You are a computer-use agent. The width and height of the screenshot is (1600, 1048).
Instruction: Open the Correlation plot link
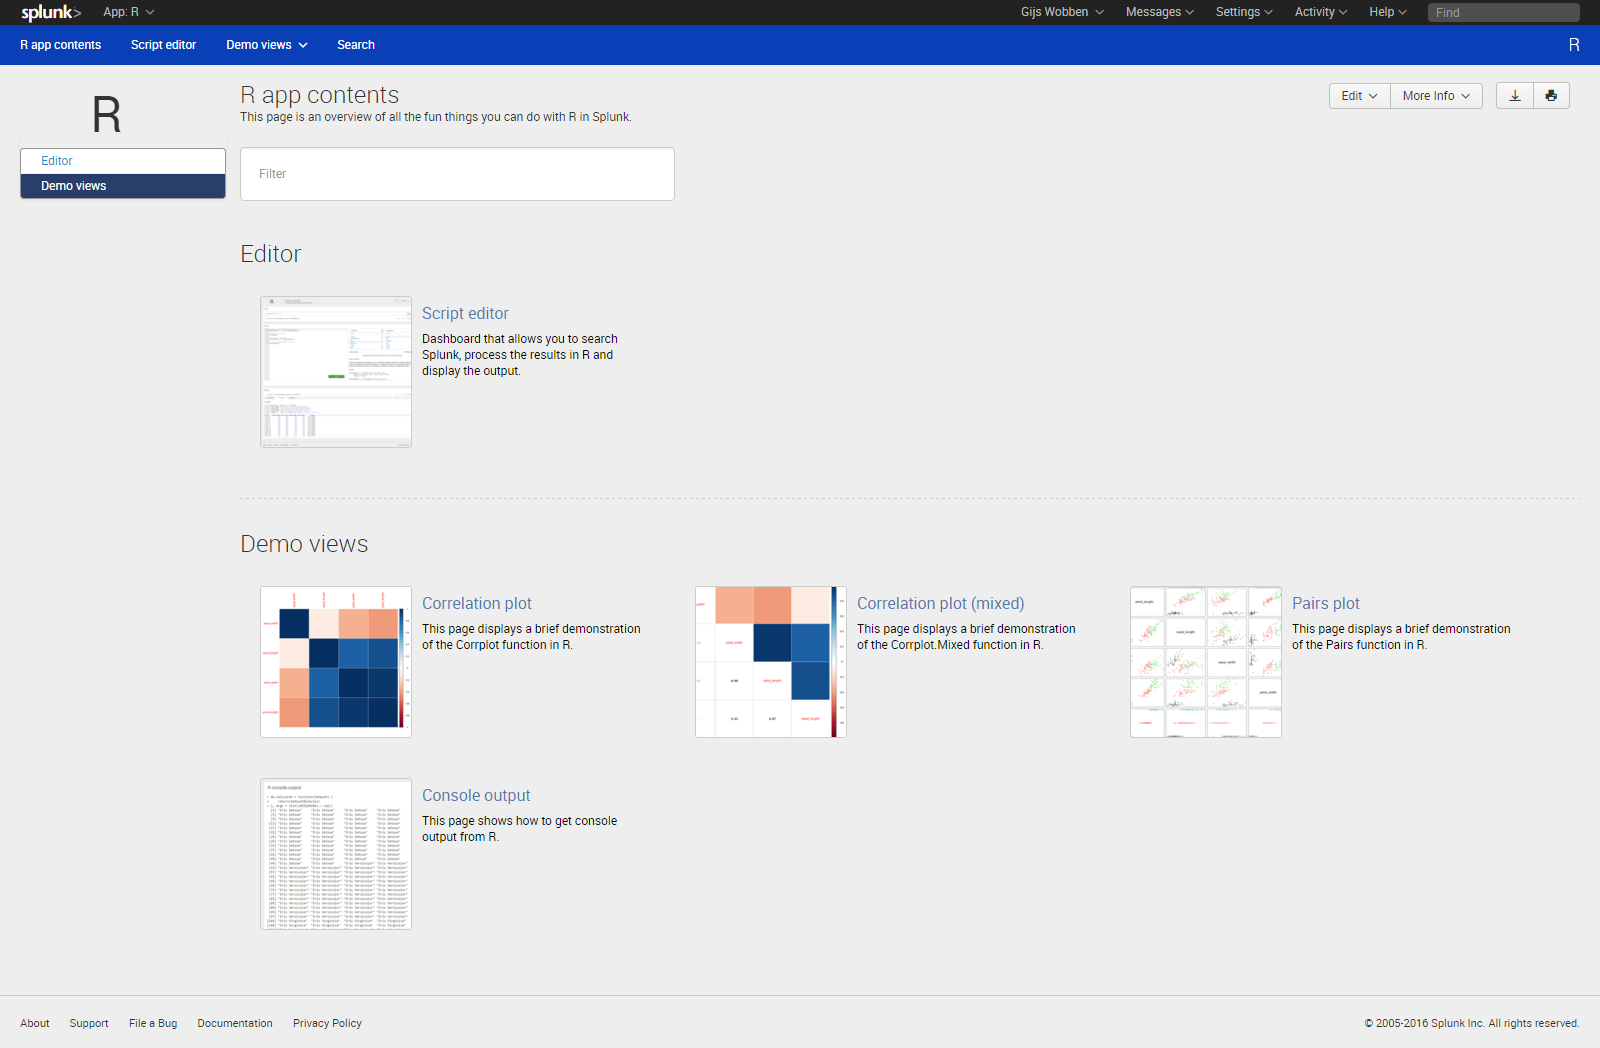click(x=477, y=603)
